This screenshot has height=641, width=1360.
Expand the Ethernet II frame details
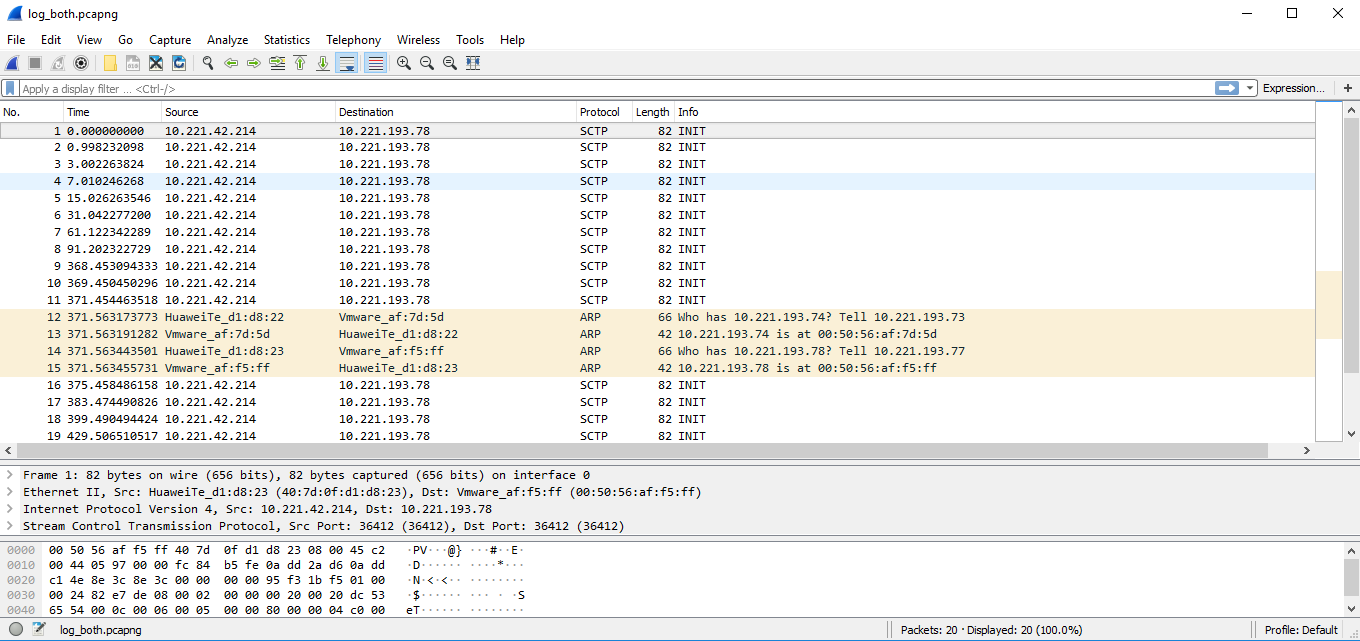point(10,492)
